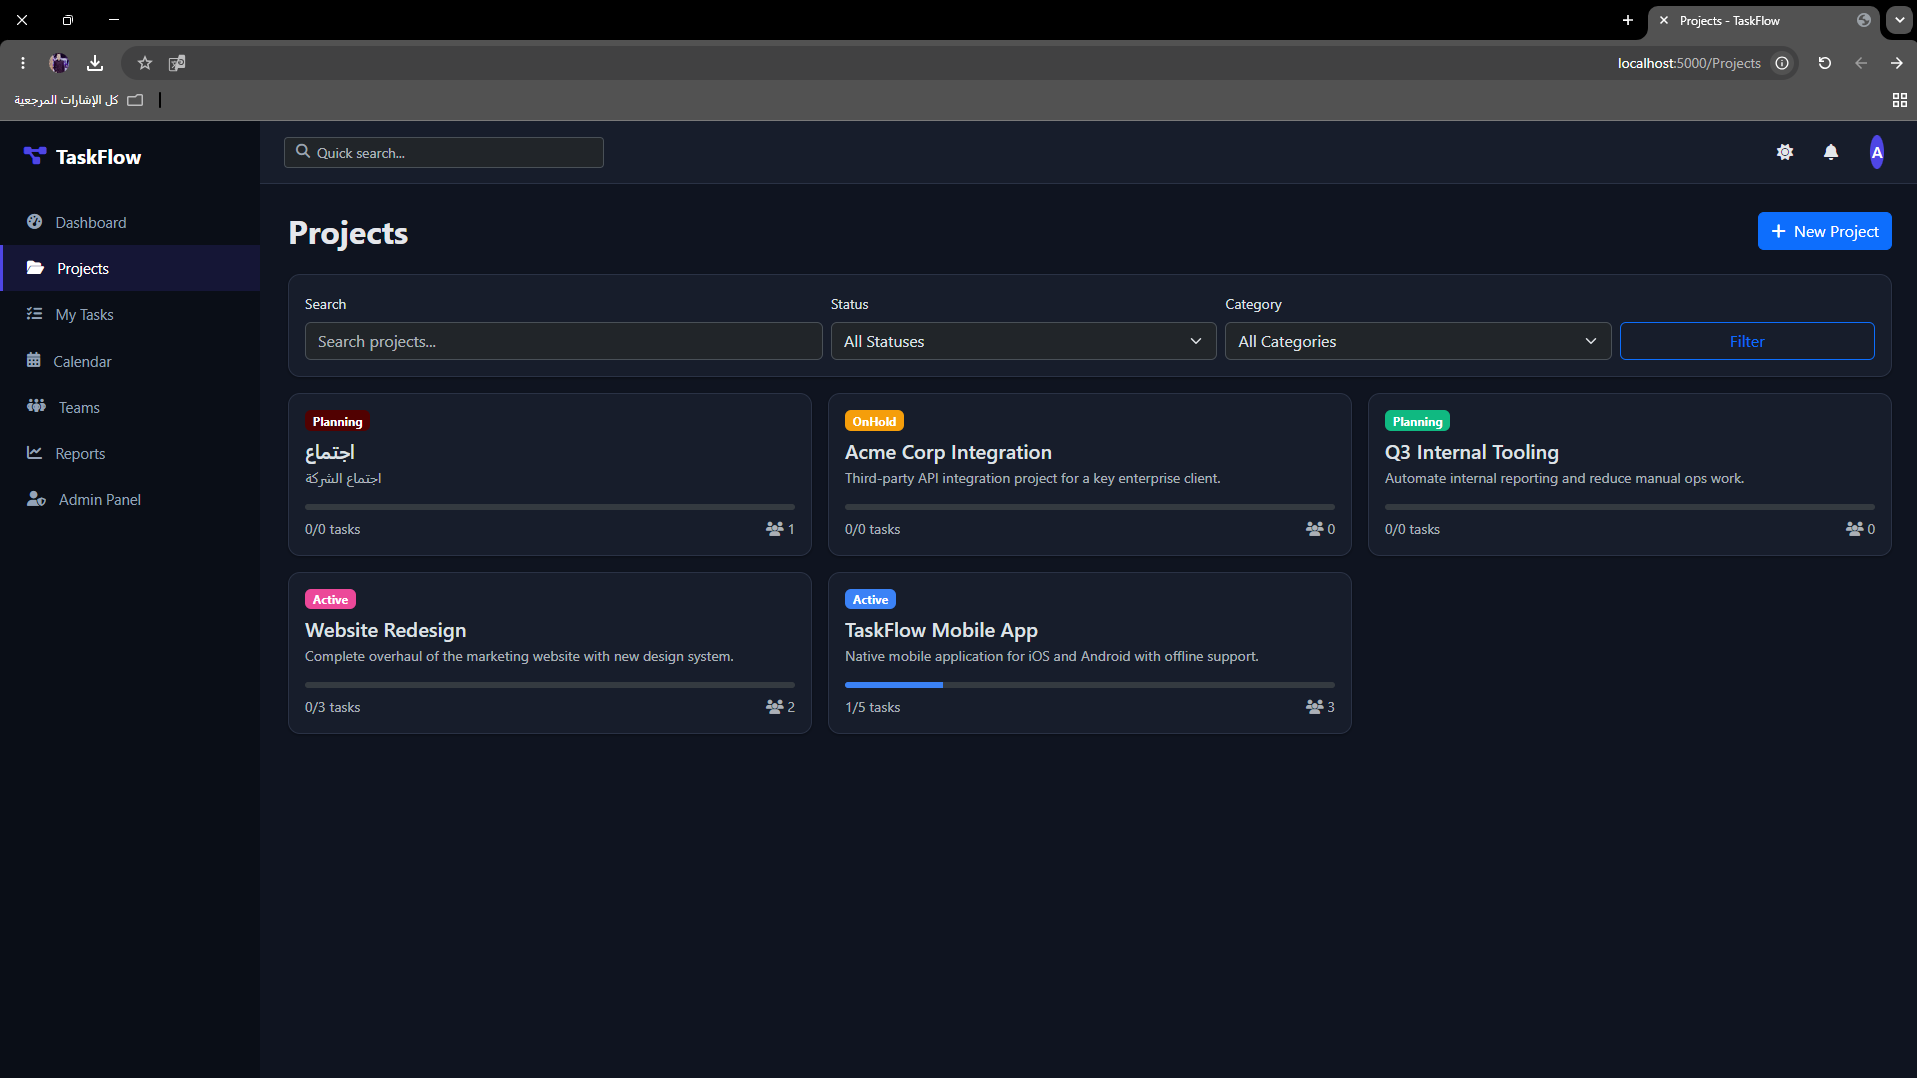Open the browser three-dot menu
Viewport: 1917px width, 1078px height.
[x=23, y=63]
